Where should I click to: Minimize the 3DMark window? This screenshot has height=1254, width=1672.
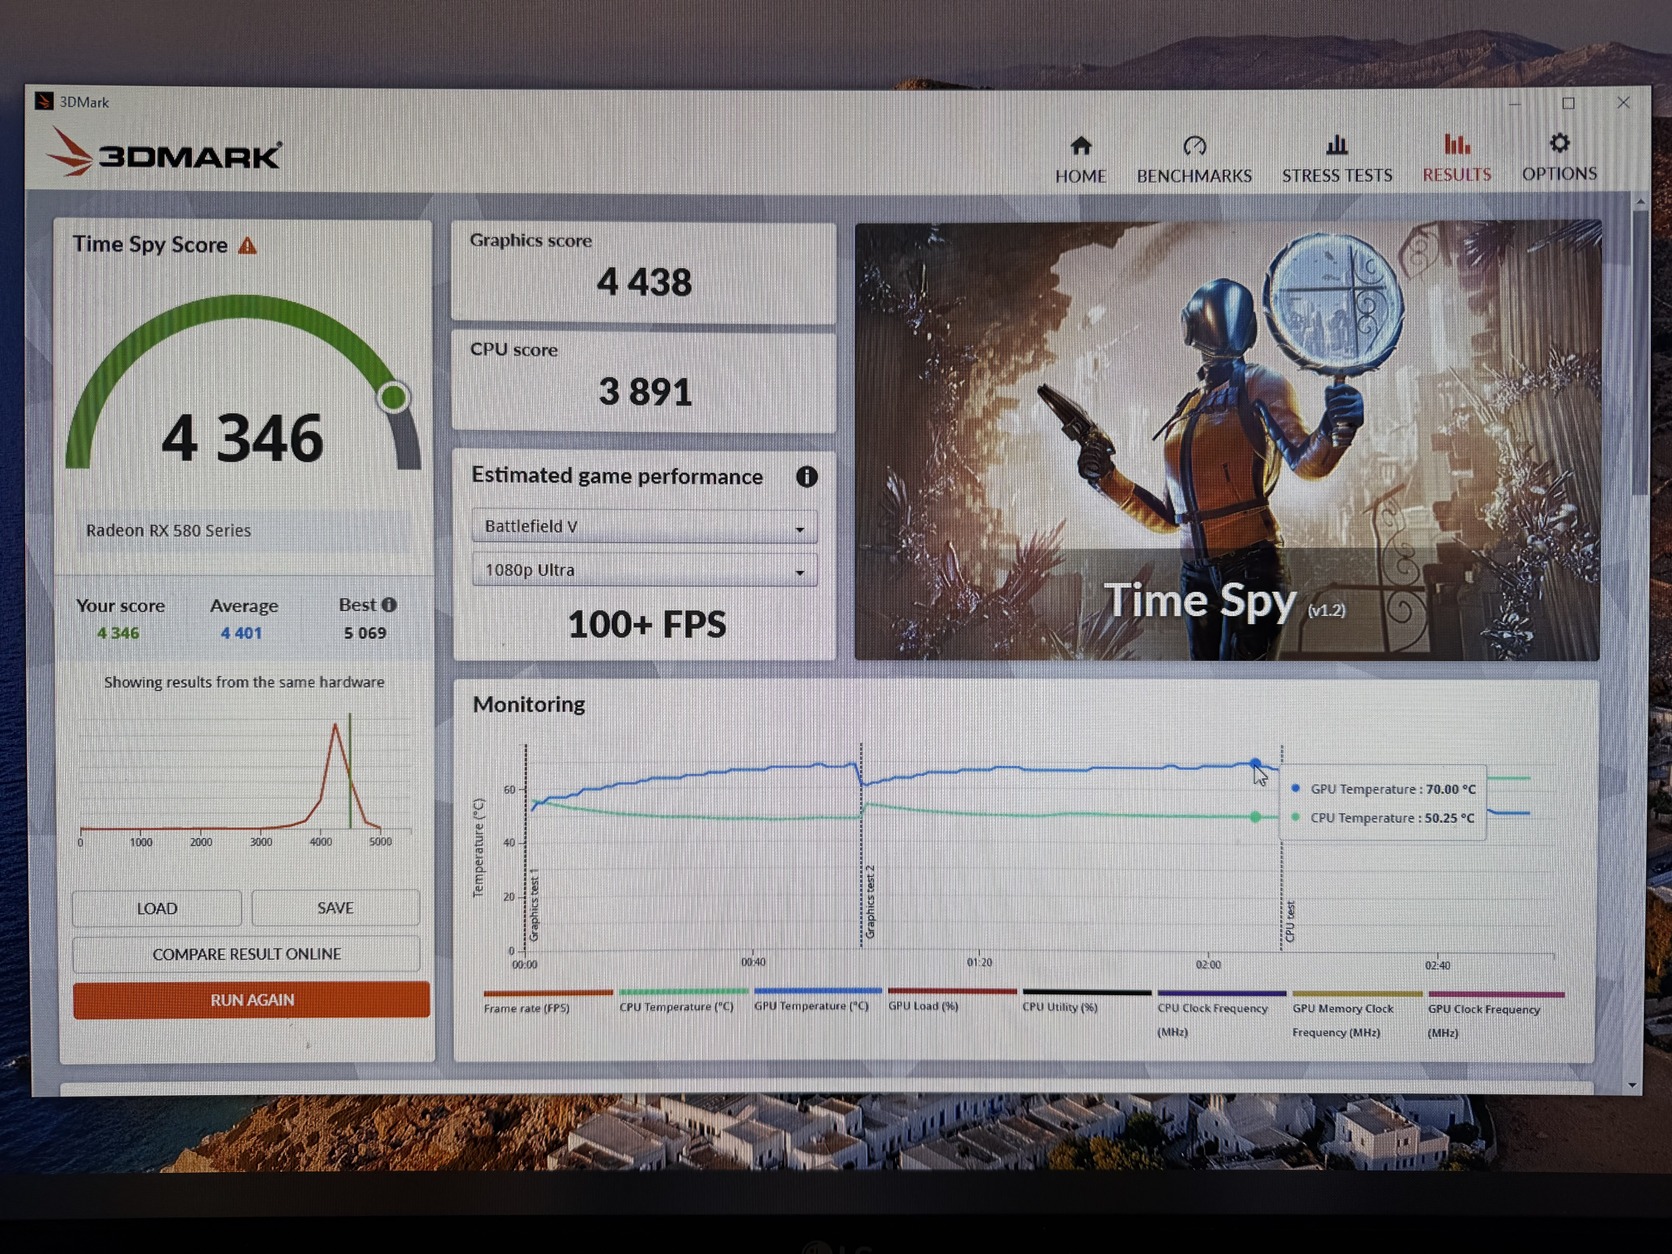[x=1514, y=103]
